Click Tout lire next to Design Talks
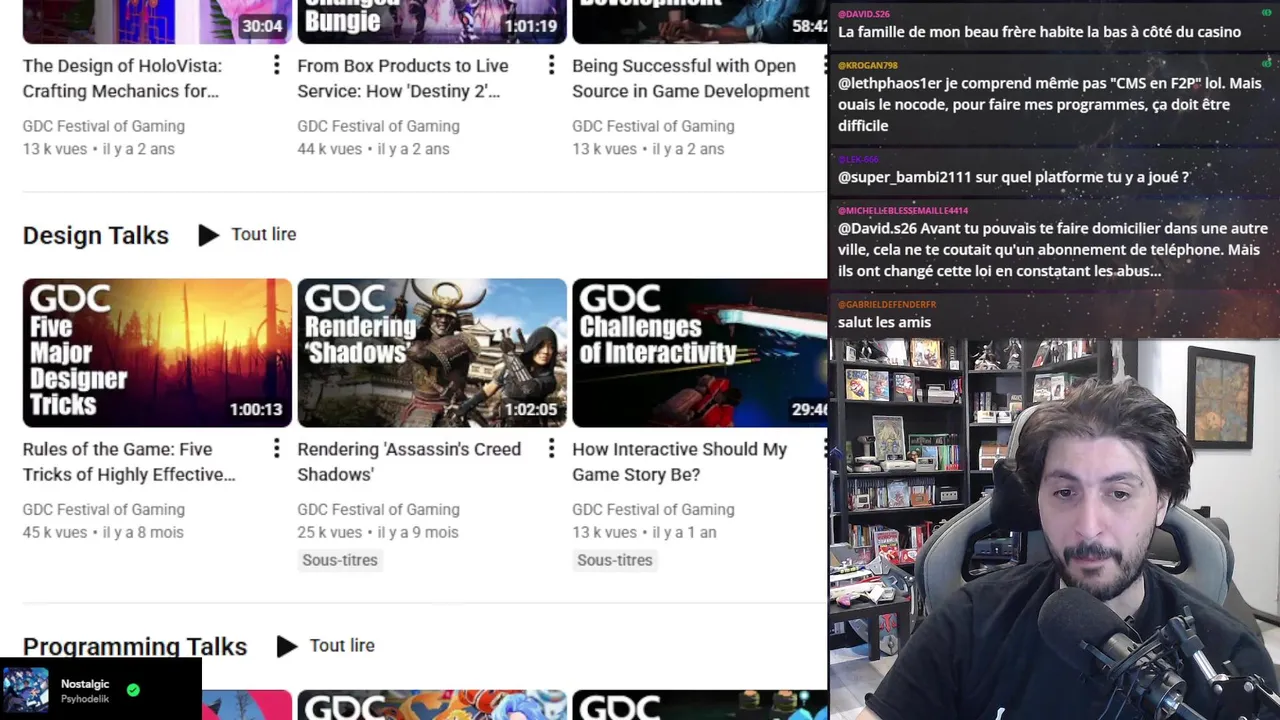The height and width of the screenshot is (720, 1280). 264,234
